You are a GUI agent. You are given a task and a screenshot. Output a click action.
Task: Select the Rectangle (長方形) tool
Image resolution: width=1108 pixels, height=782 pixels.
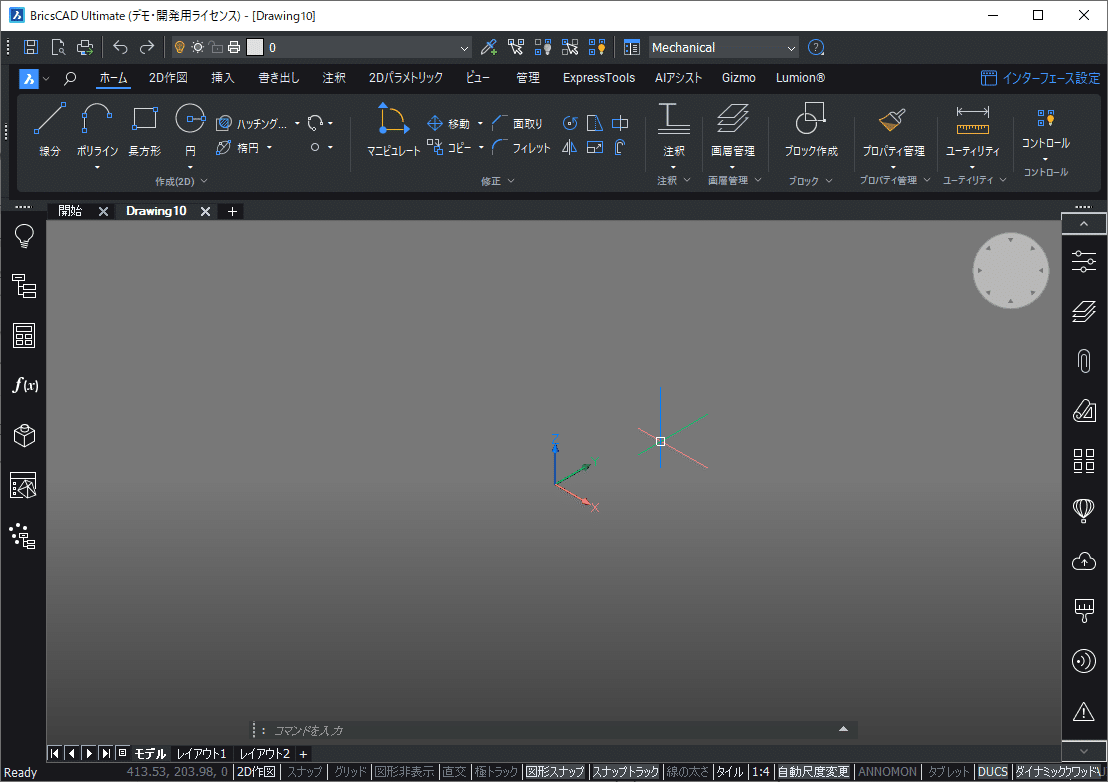point(145,129)
